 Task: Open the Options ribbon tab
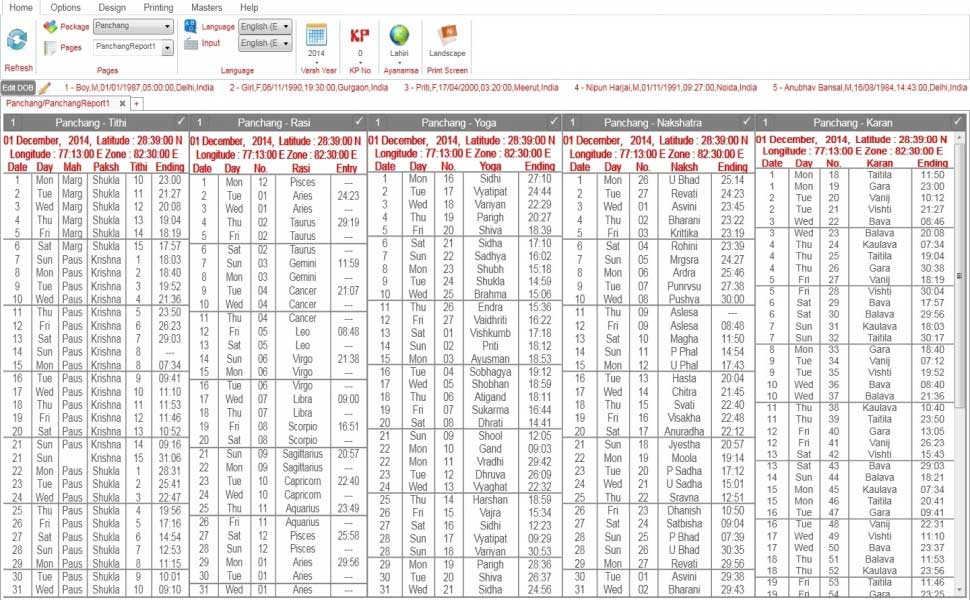coord(66,7)
